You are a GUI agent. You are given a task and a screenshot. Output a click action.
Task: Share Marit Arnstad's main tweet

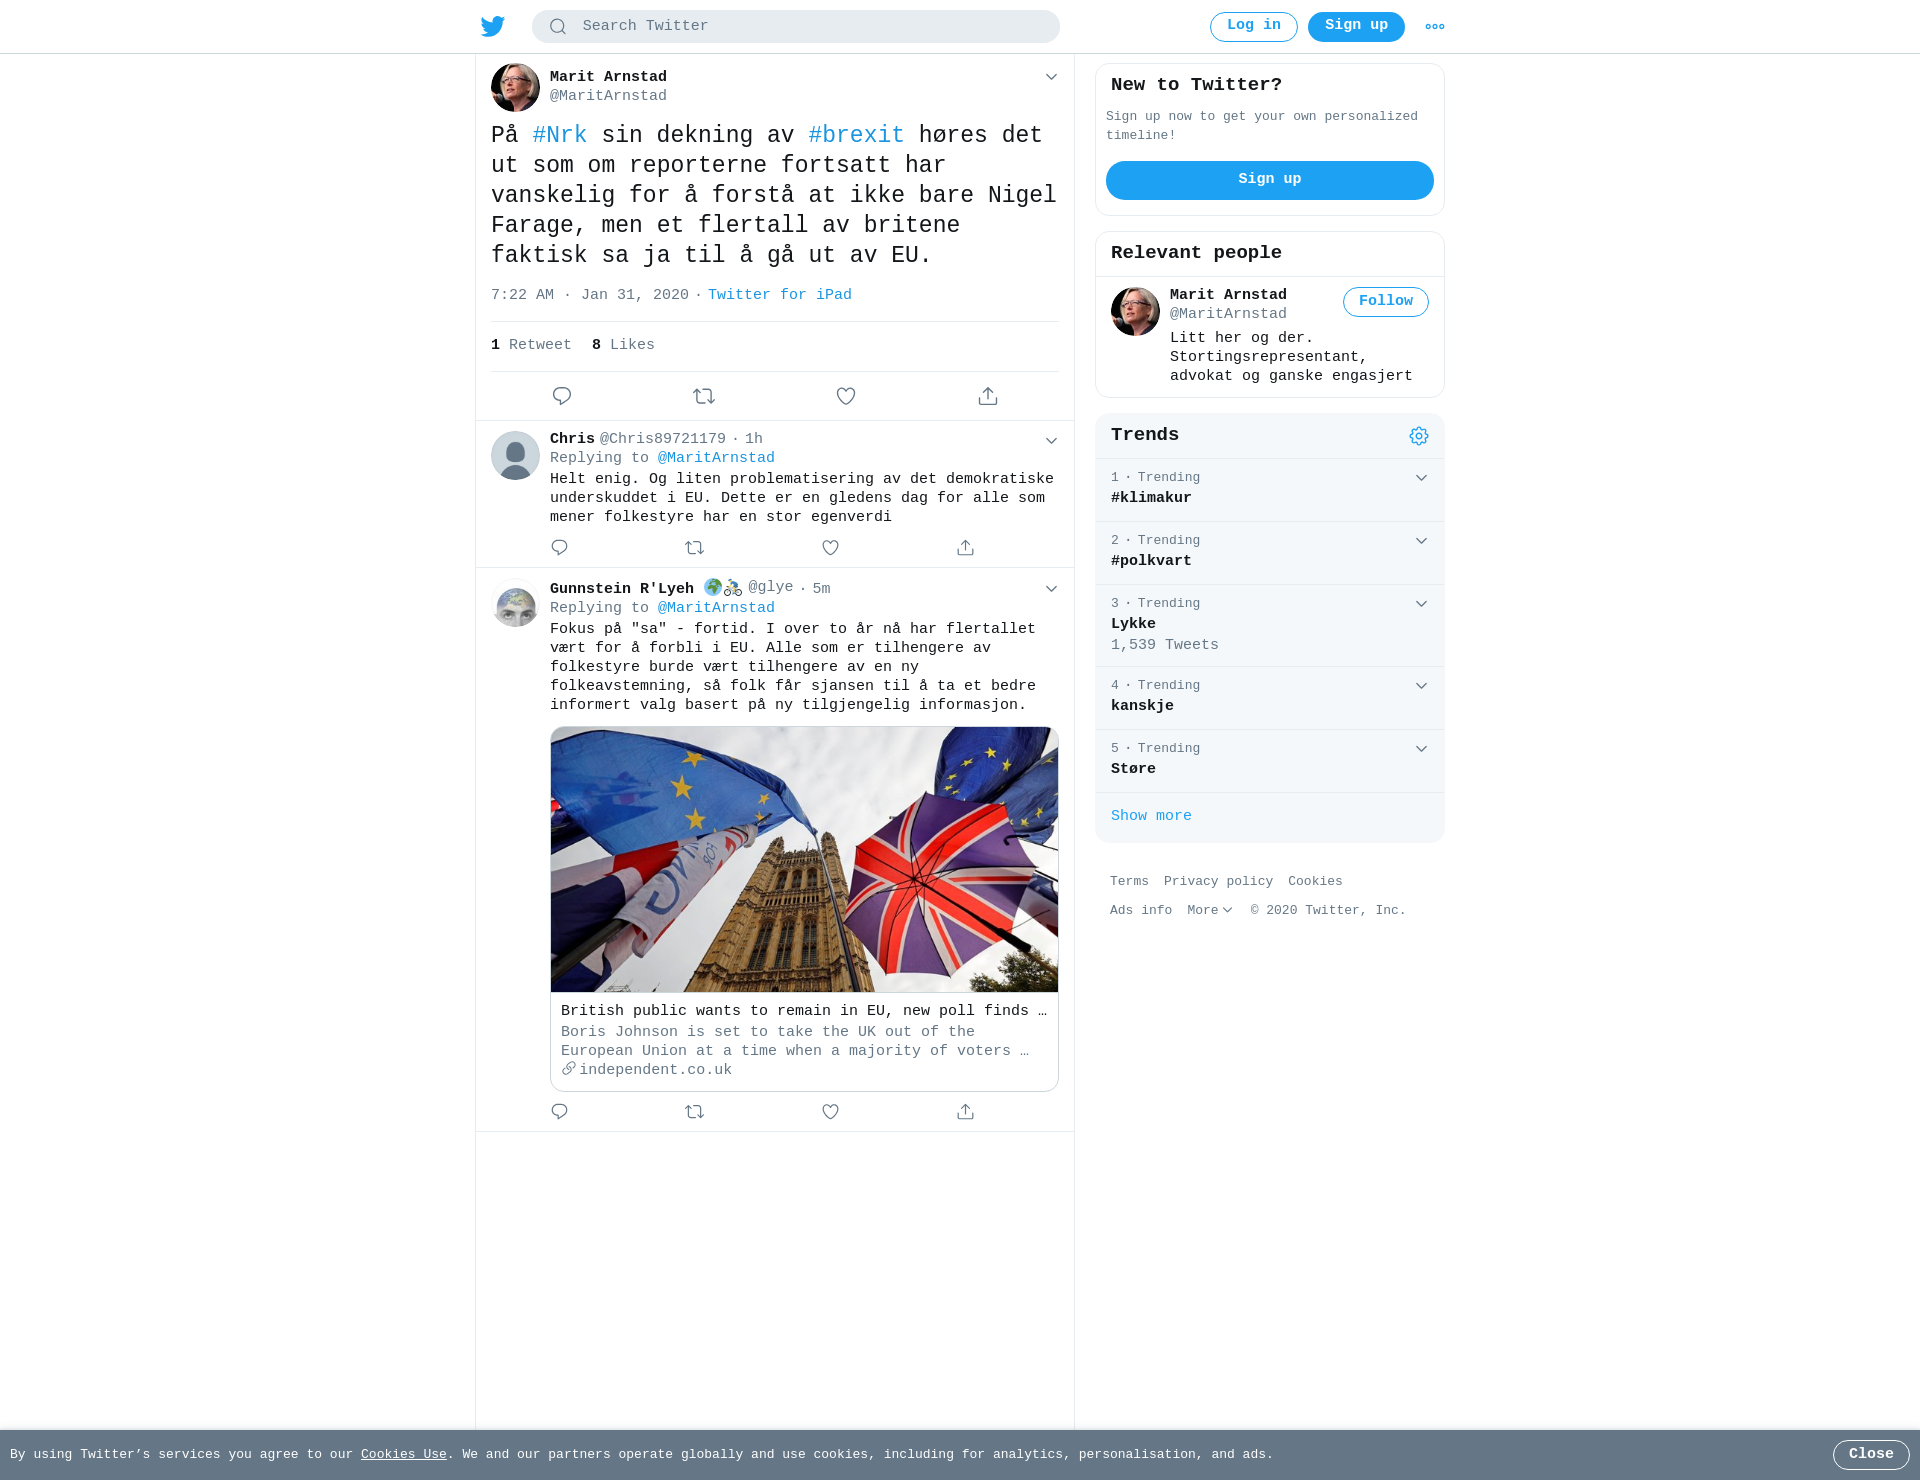point(988,396)
